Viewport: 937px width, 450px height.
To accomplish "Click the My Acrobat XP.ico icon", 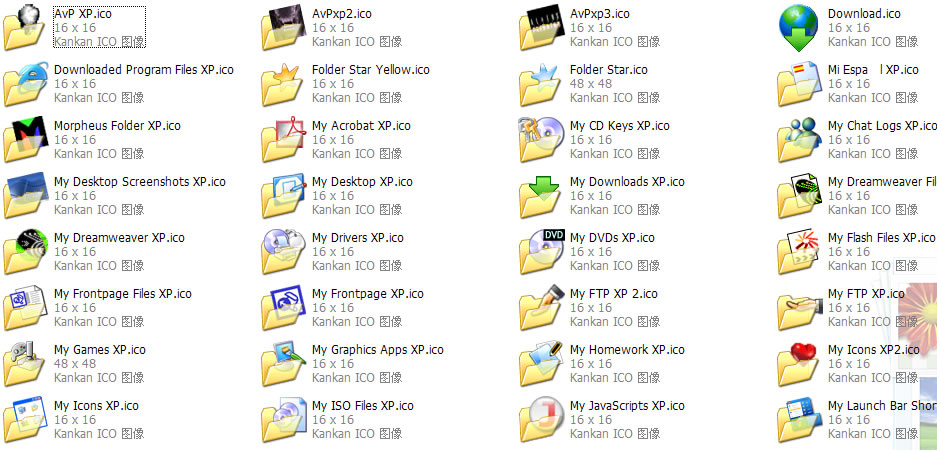I will [283, 139].
